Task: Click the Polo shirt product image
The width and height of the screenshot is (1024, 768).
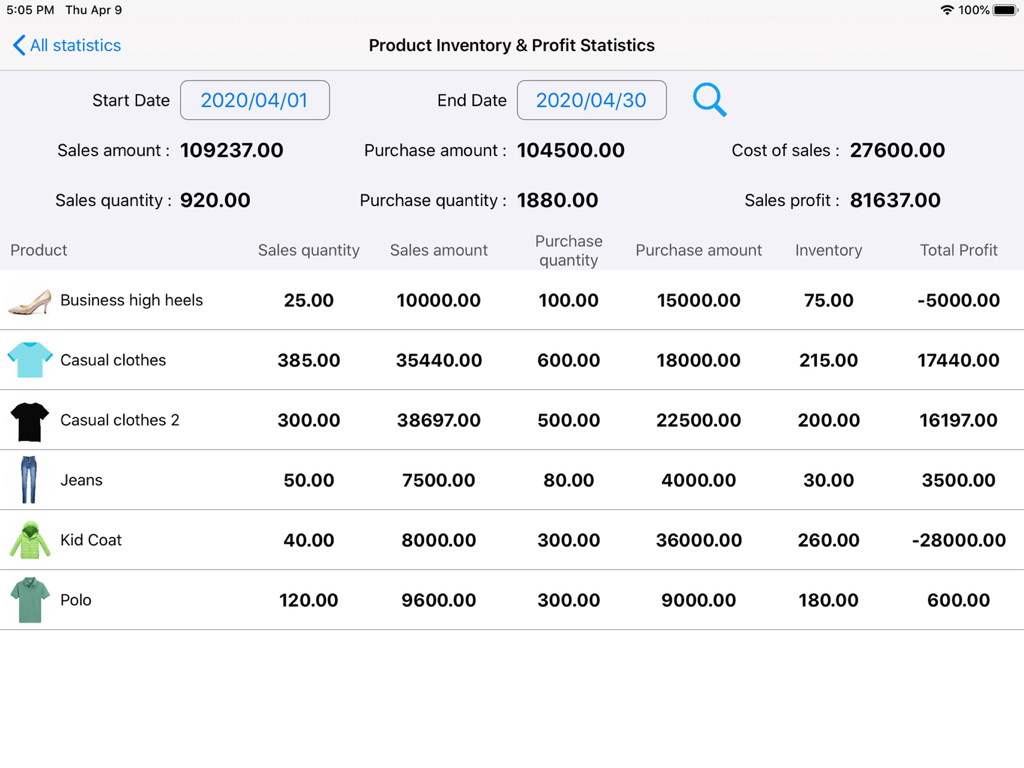Action: pos(29,600)
